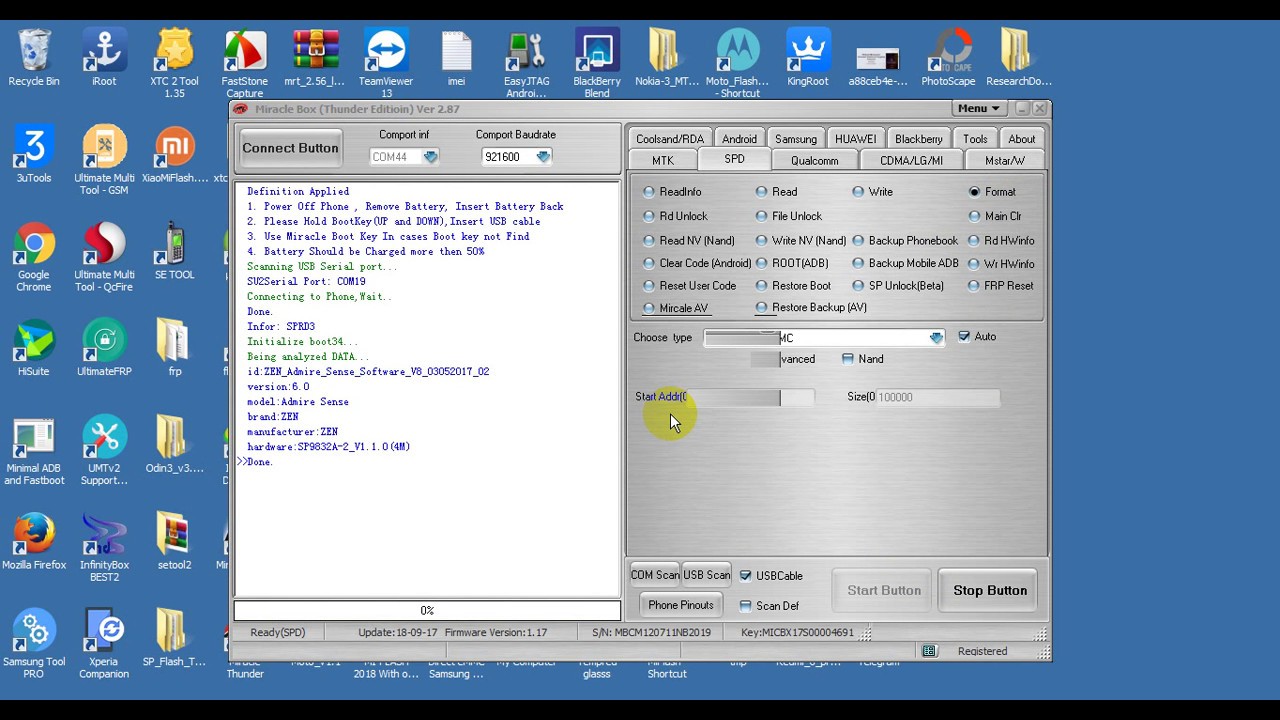Open the Samsung tab
This screenshot has width=1280, height=720.
(796, 139)
